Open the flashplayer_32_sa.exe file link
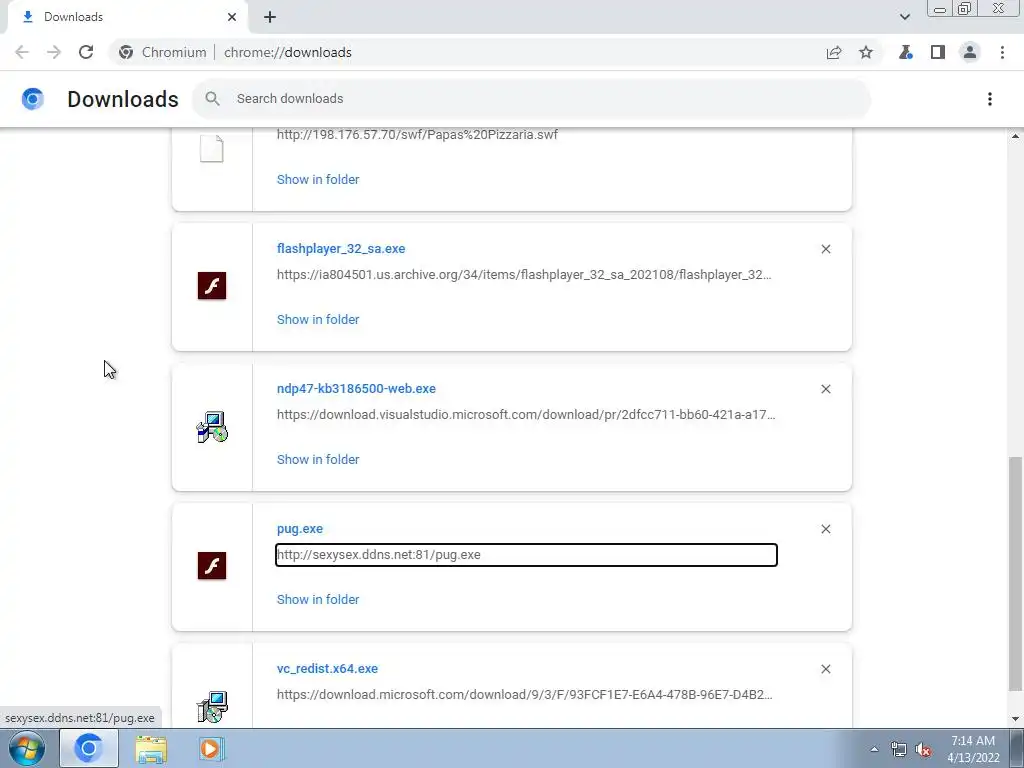 (341, 249)
